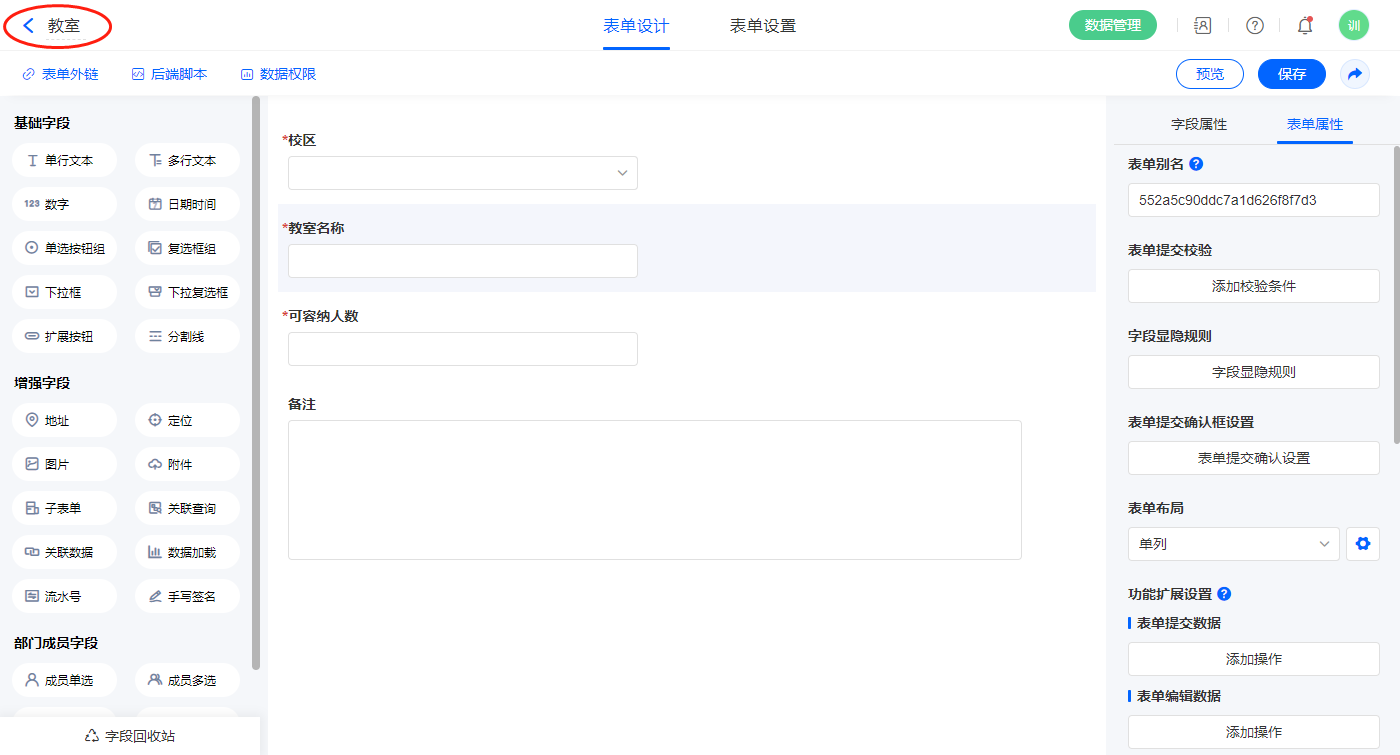1400x755 pixels.
Task: Click the share arrow icon beside 保存
Action: click(x=1355, y=74)
